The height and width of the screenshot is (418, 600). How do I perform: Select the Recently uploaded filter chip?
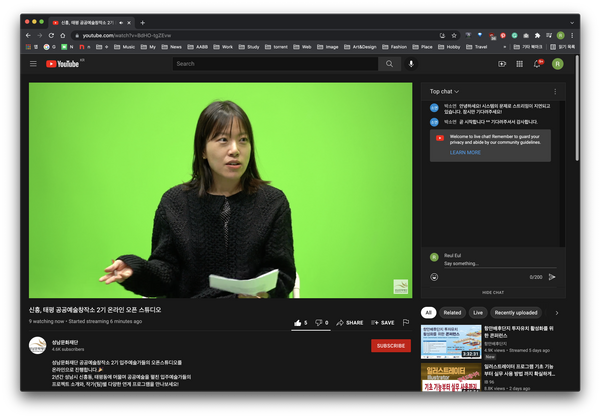[516, 313]
